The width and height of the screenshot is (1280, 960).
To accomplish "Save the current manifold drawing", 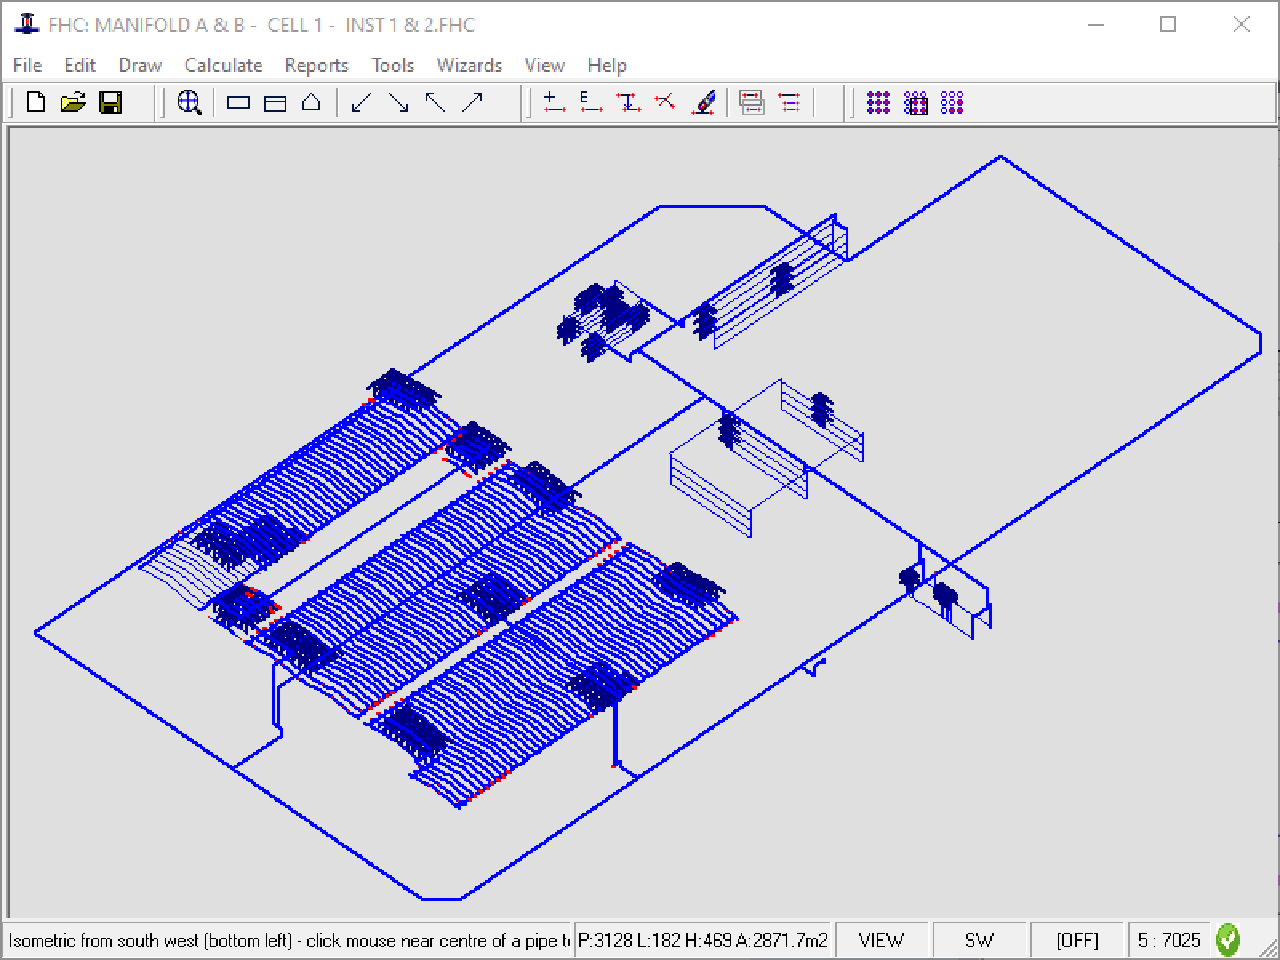I will [112, 101].
